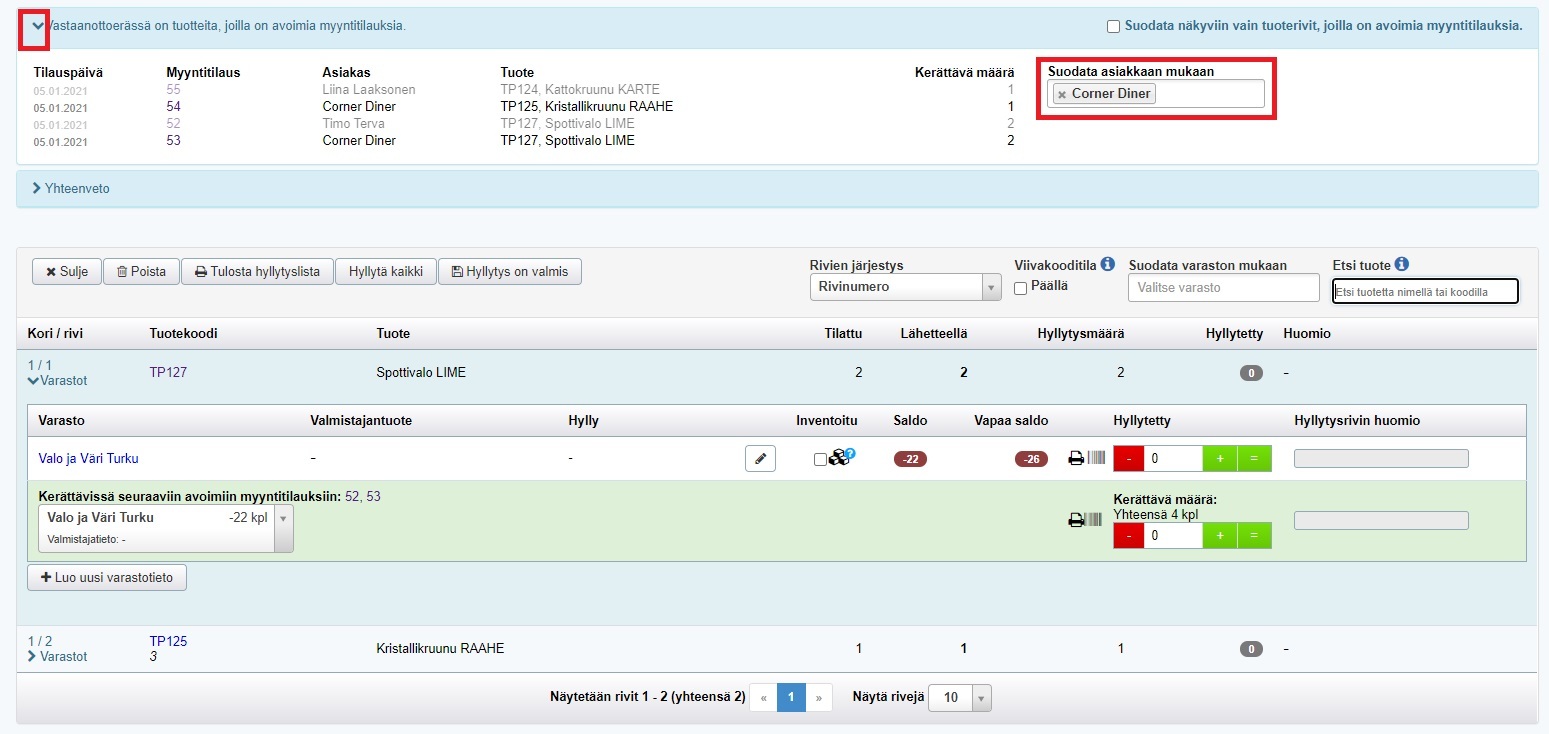
Task: Tick the Inventoitu checkbox
Action: click(x=820, y=460)
